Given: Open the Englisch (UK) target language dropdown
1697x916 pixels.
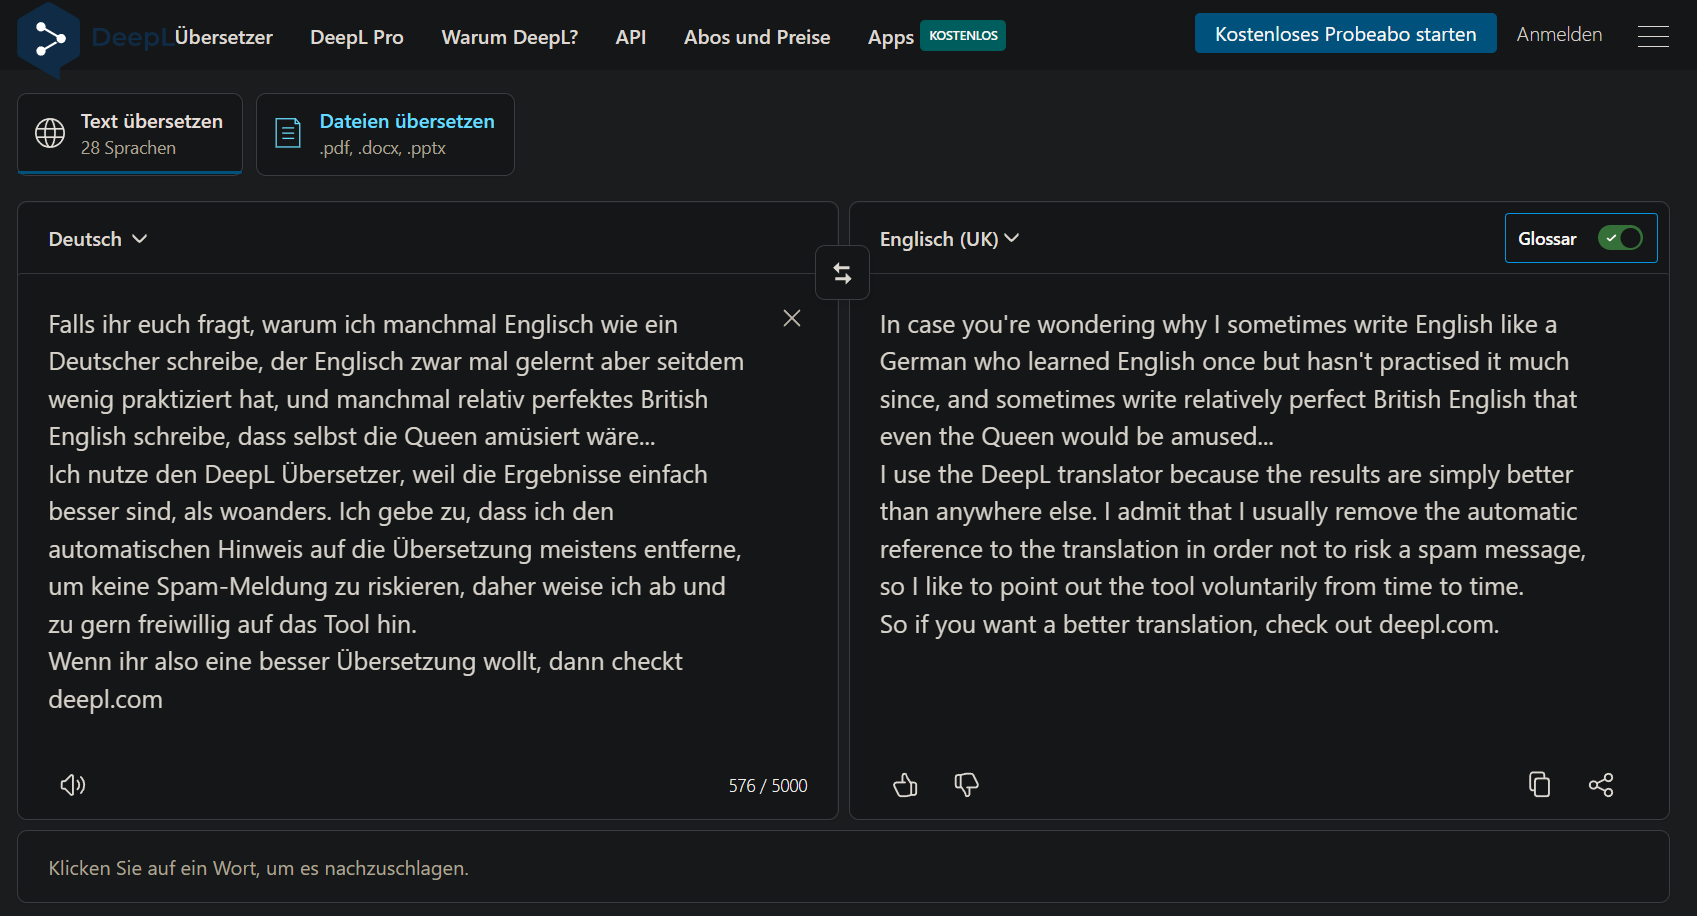Looking at the screenshot, I should [x=949, y=239].
